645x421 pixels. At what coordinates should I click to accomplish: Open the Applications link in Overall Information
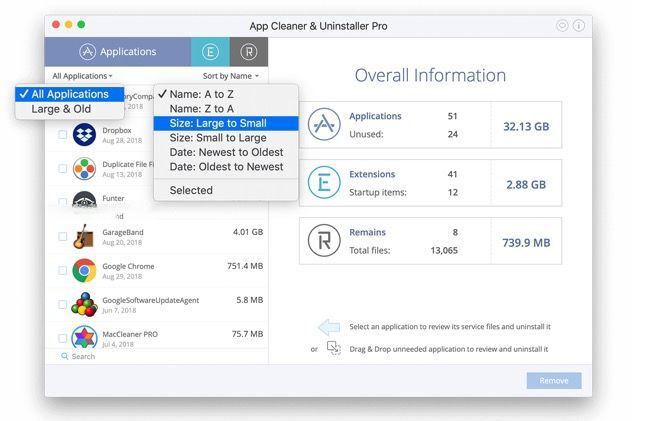click(x=375, y=116)
